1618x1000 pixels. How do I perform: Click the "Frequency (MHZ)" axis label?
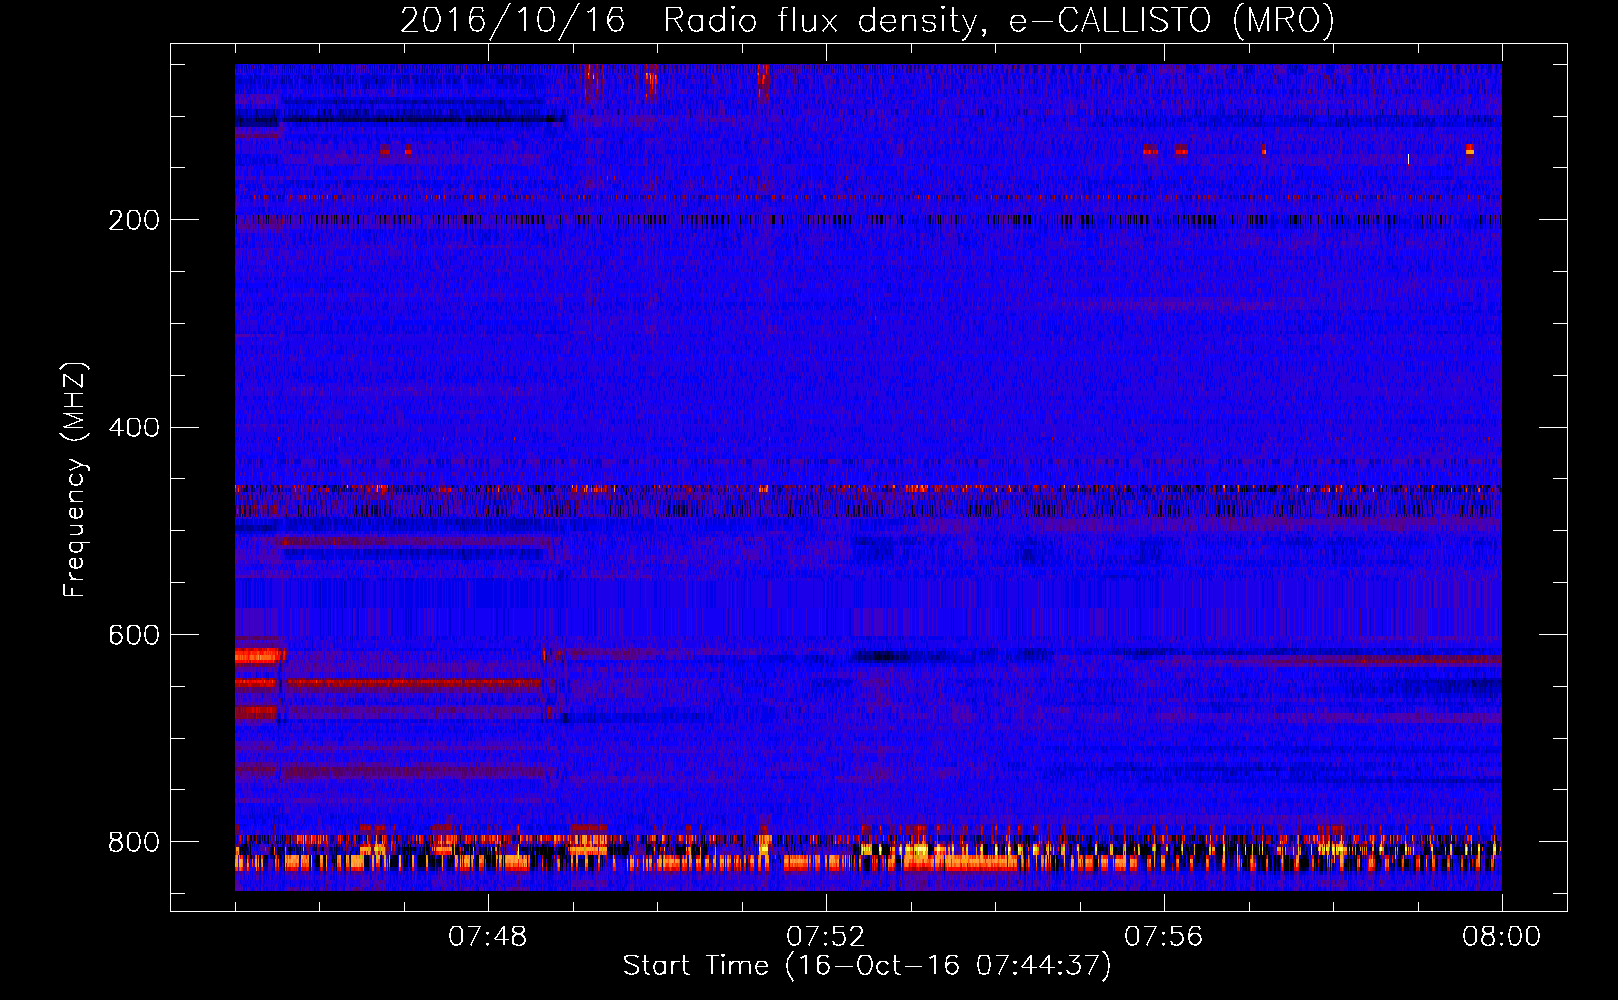(75, 480)
